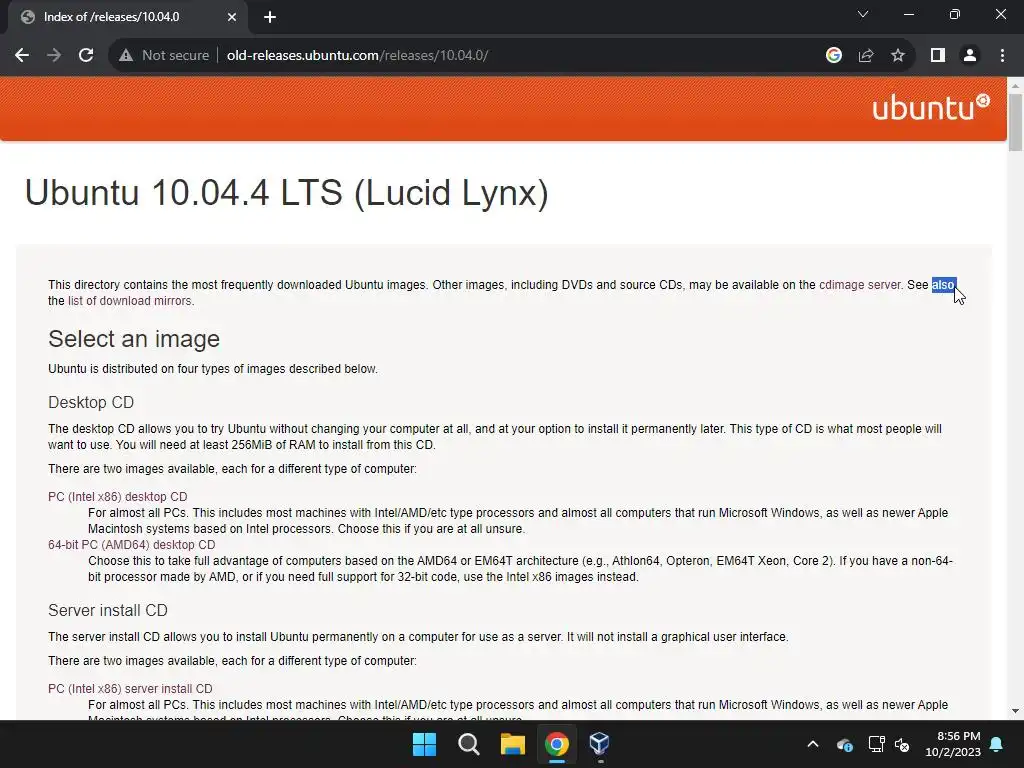The width and height of the screenshot is (1024, 768).
Task: Click the Server install CD heading
Action: 108,611
